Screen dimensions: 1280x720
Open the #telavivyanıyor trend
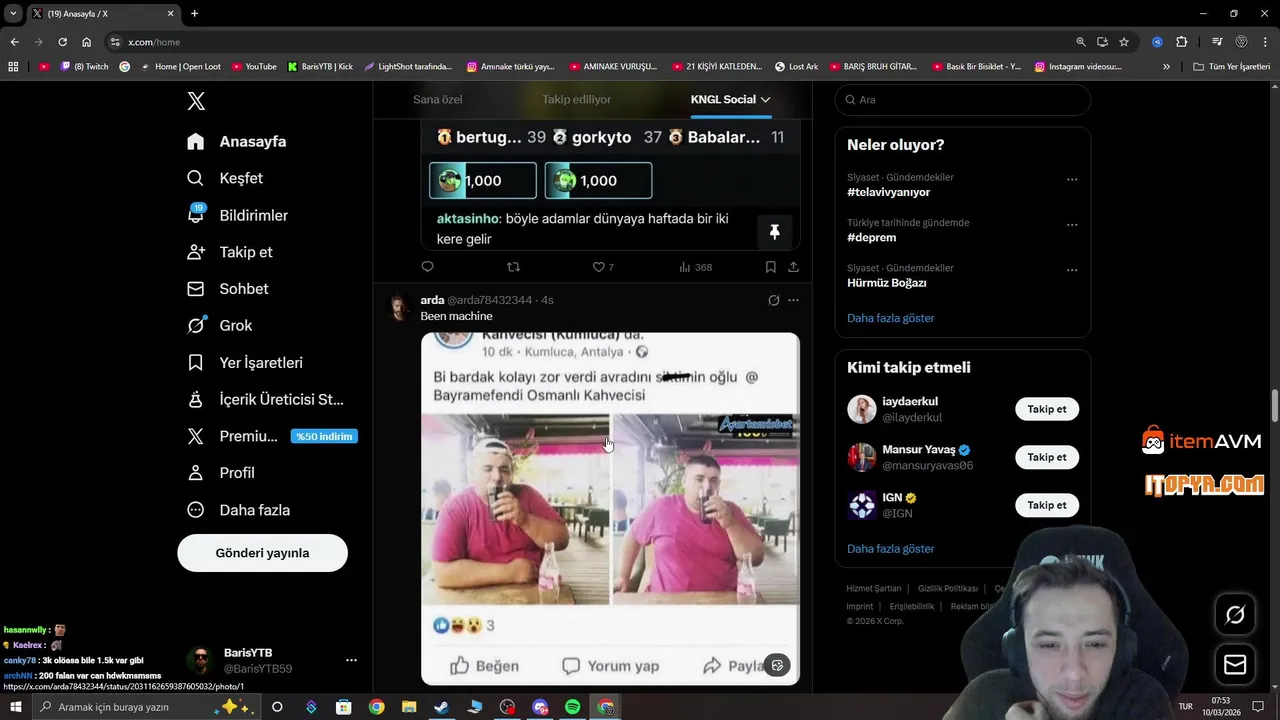[x=888, y=192]
